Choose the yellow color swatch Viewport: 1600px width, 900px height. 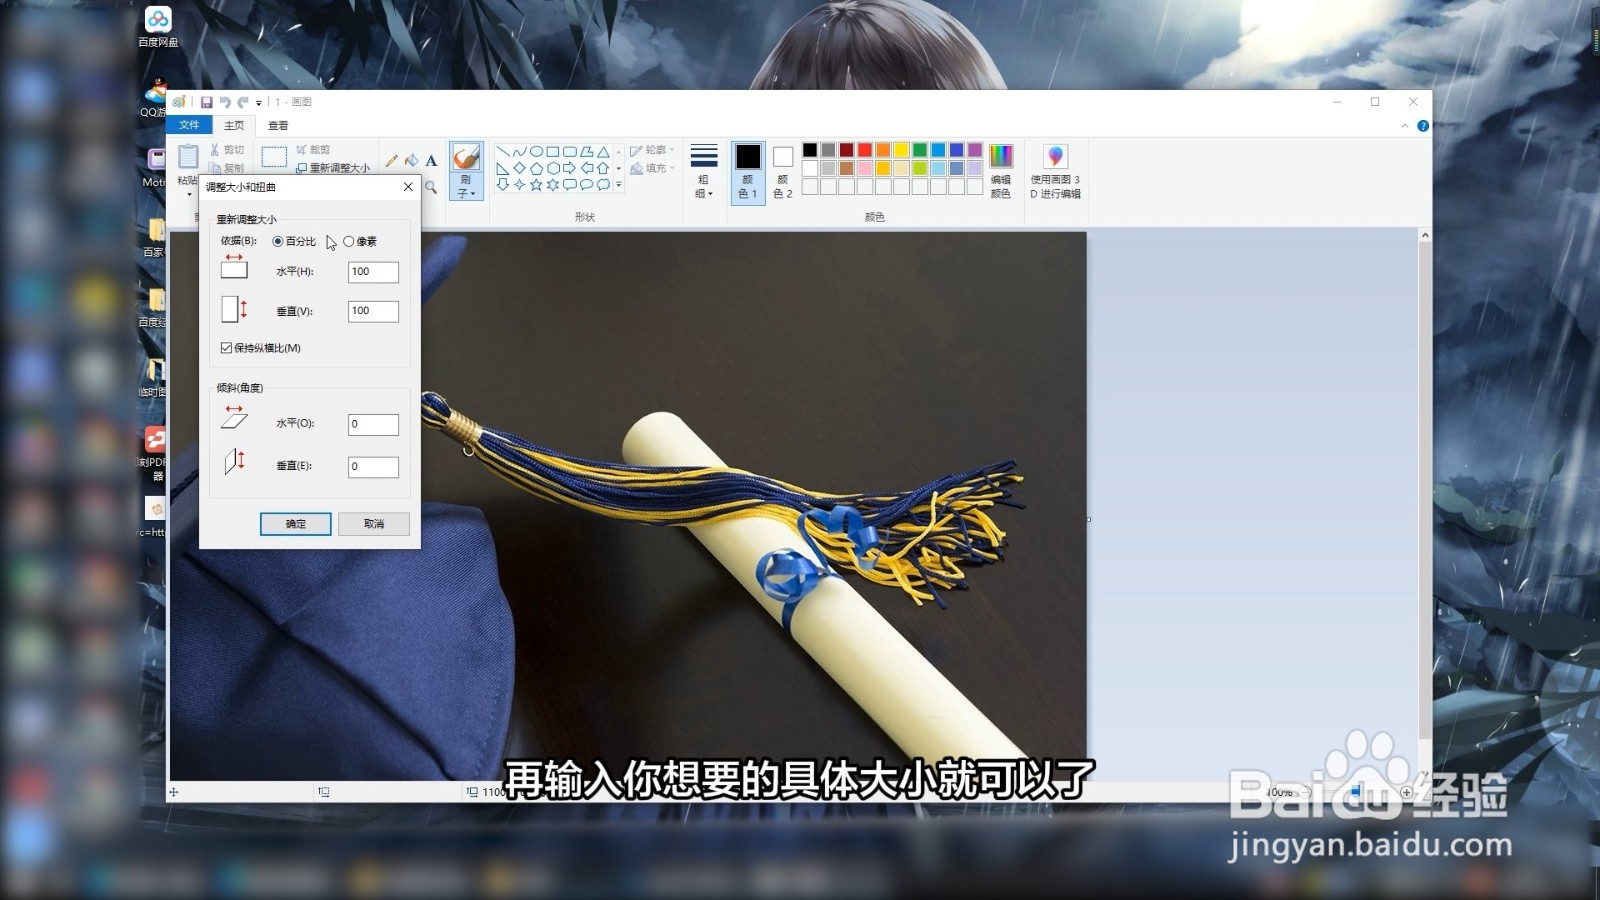pos(901,150)
